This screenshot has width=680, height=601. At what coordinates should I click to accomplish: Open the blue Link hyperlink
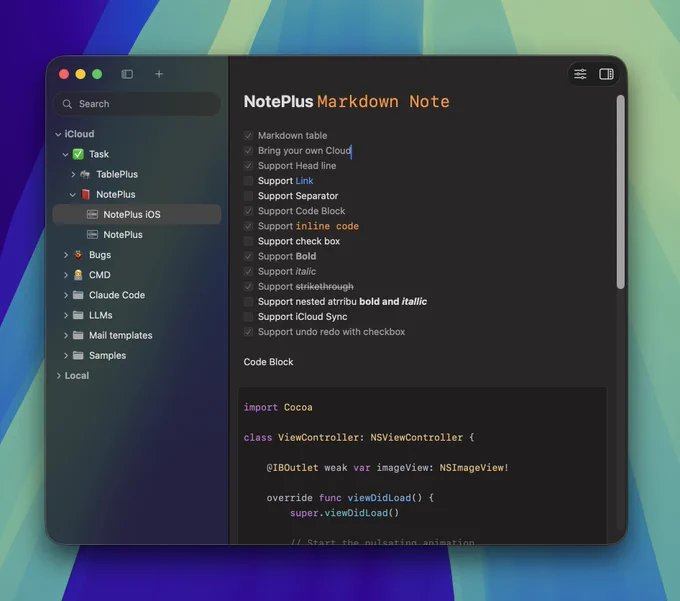(x=304, y=181)
